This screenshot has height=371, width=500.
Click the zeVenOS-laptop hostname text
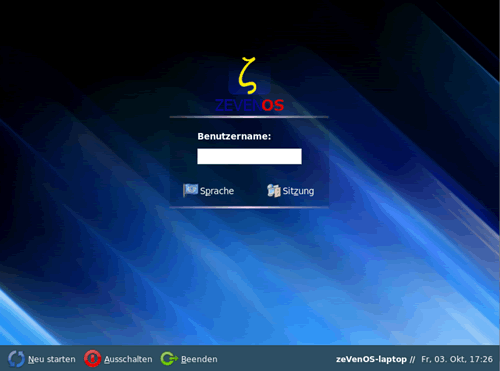point(371,359)
